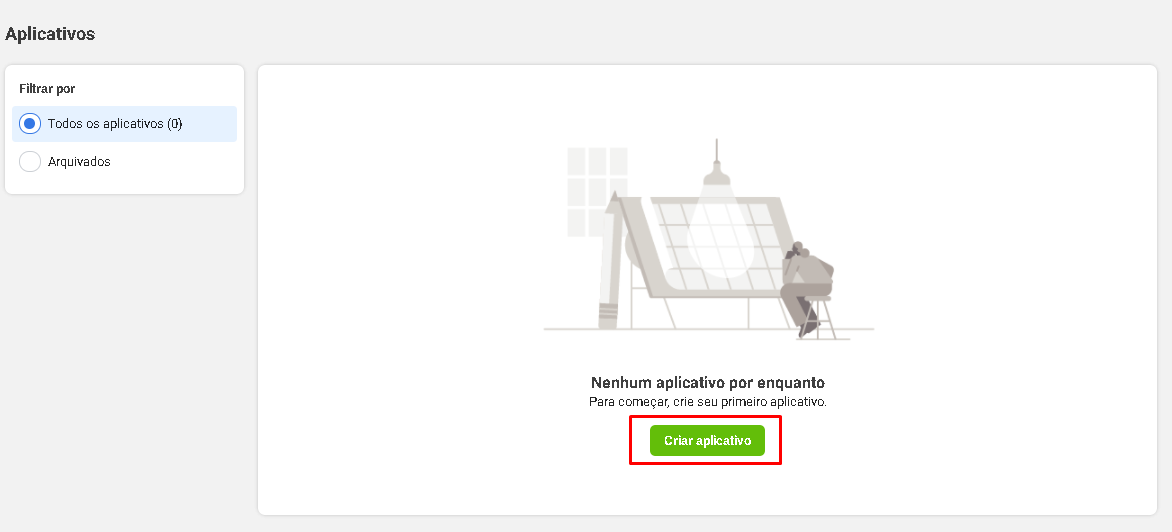
Task: Click the floor line beneath the illustration
Action: coord(709,329)
